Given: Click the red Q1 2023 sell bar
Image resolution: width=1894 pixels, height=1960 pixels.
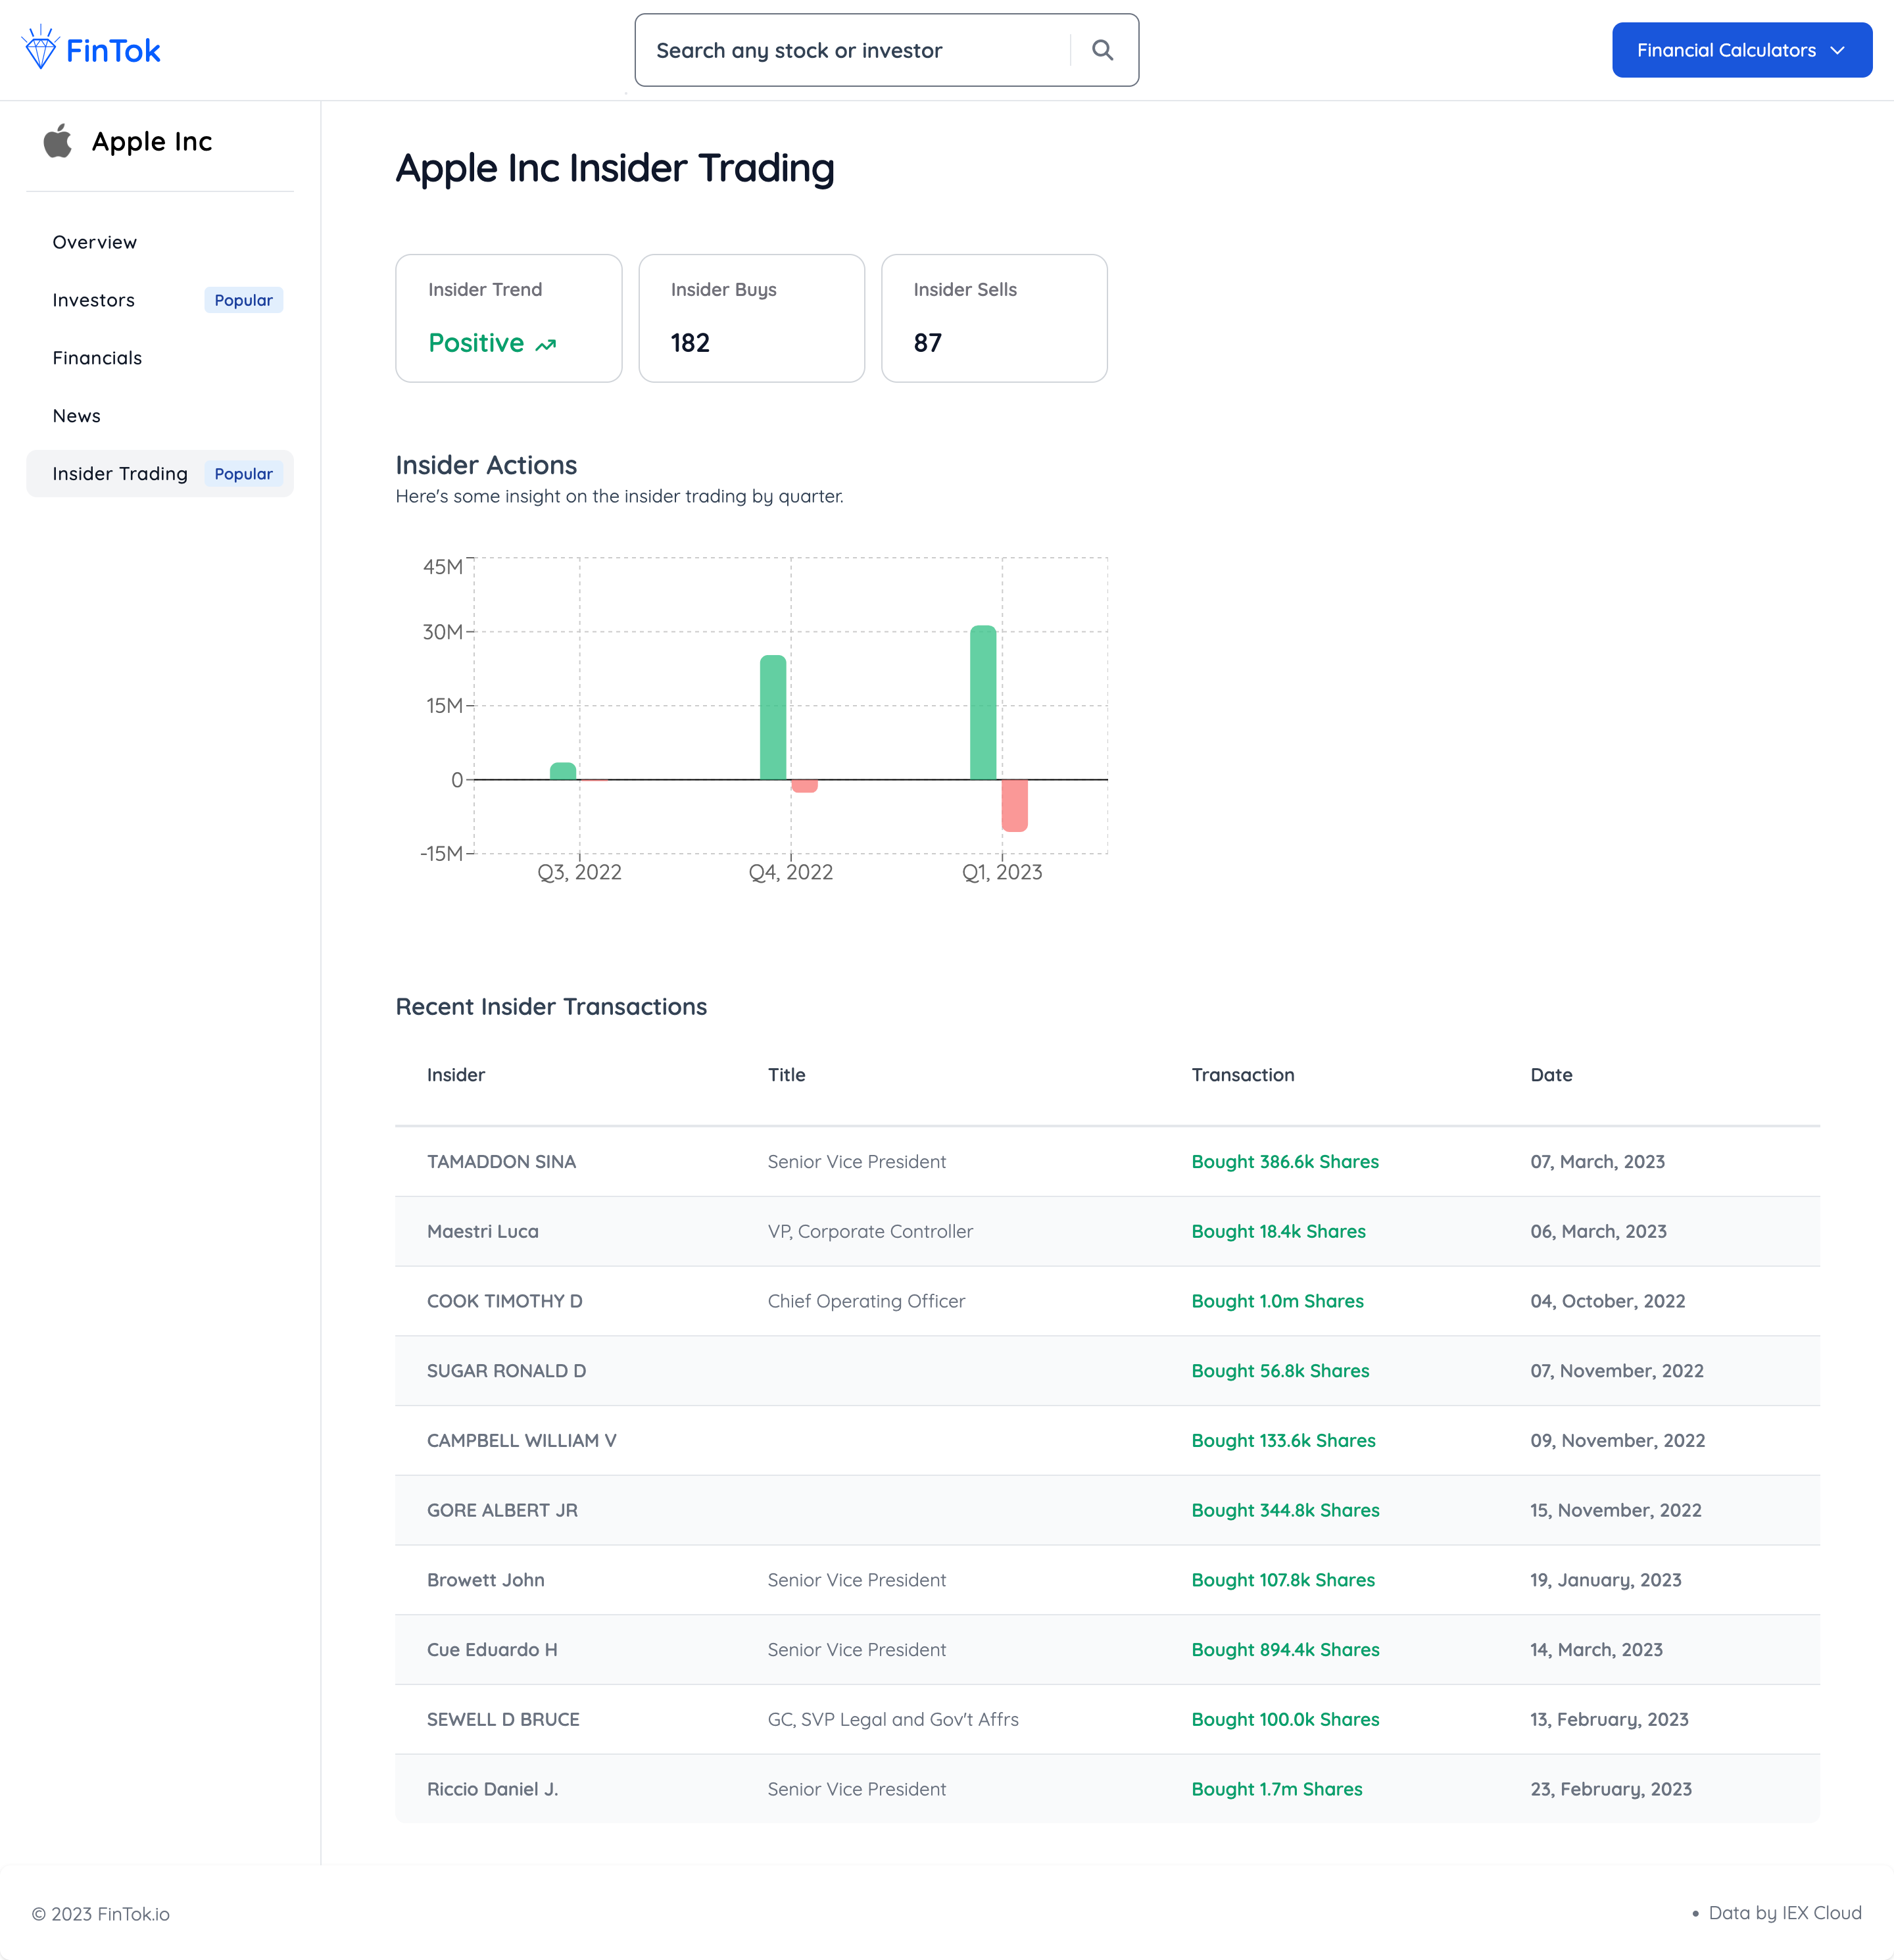Looking at the screenshot, I should [1014, 805].
